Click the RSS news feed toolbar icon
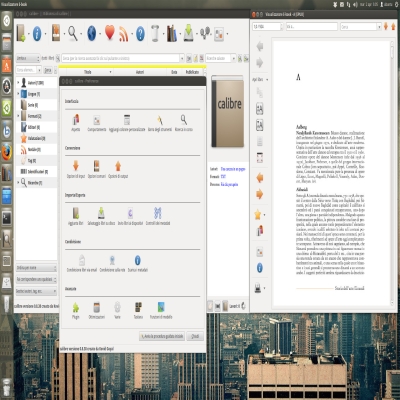The width and height of the screenshot is (400, 400). point(124,34)
